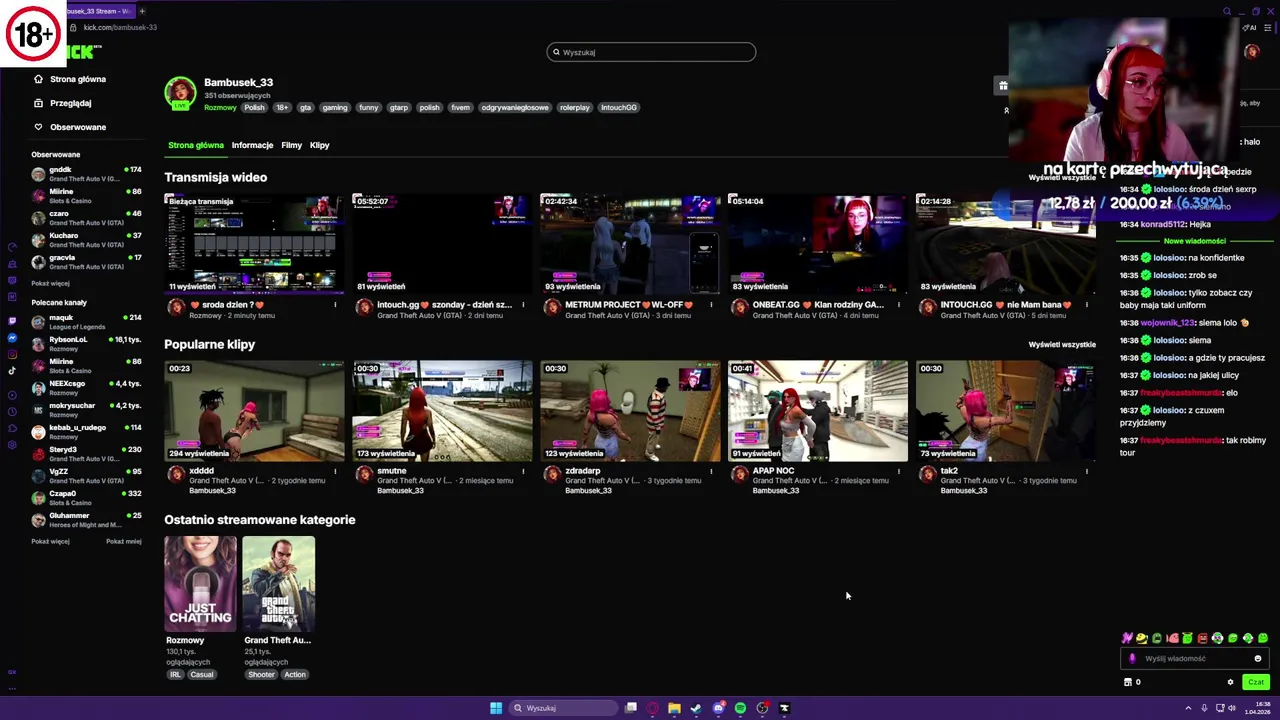Screen dimensions: 1280x720
Task: Open options menu for intouch.gg szonday video
Action: [x=523, y=305]
